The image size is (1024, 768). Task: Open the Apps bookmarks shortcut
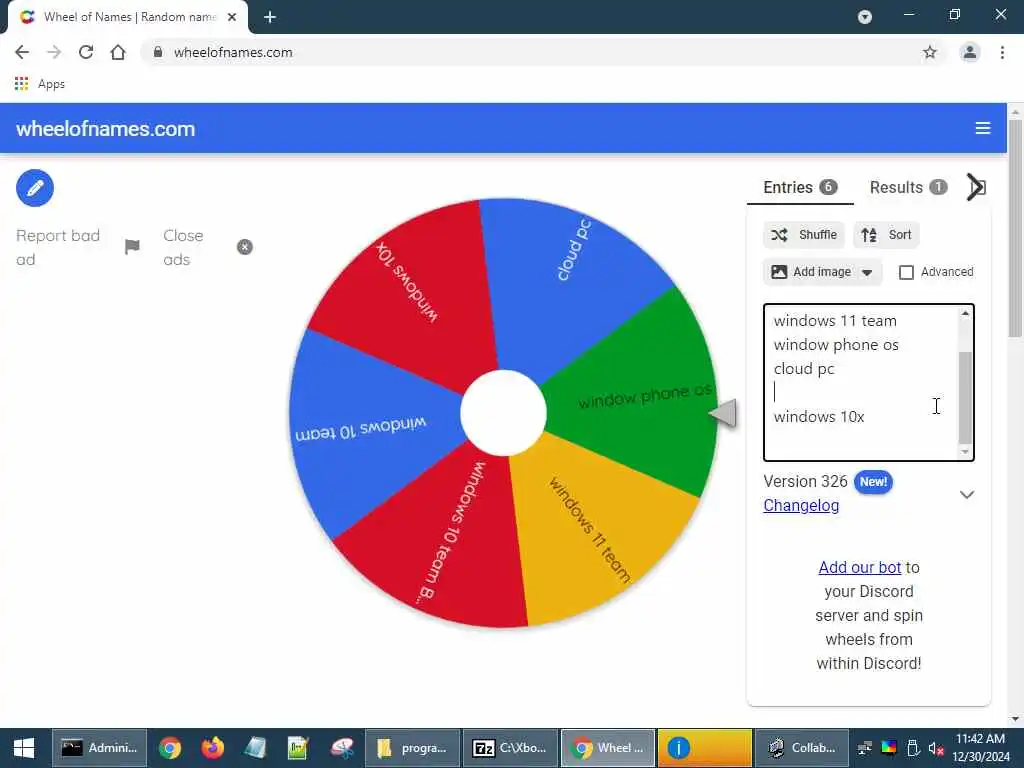click(40, 84)
